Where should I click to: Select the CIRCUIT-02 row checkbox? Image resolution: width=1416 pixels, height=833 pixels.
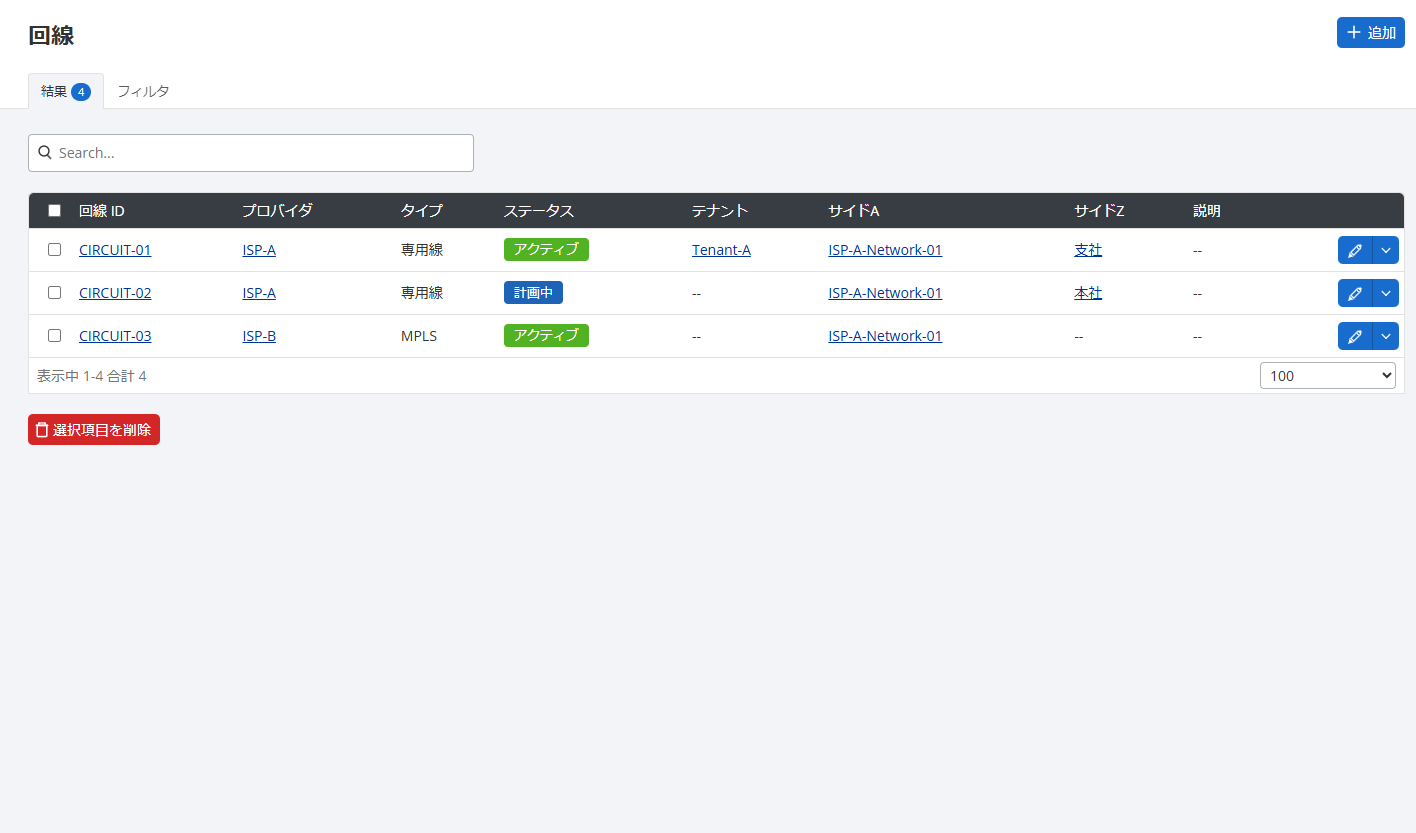[55, 293]
